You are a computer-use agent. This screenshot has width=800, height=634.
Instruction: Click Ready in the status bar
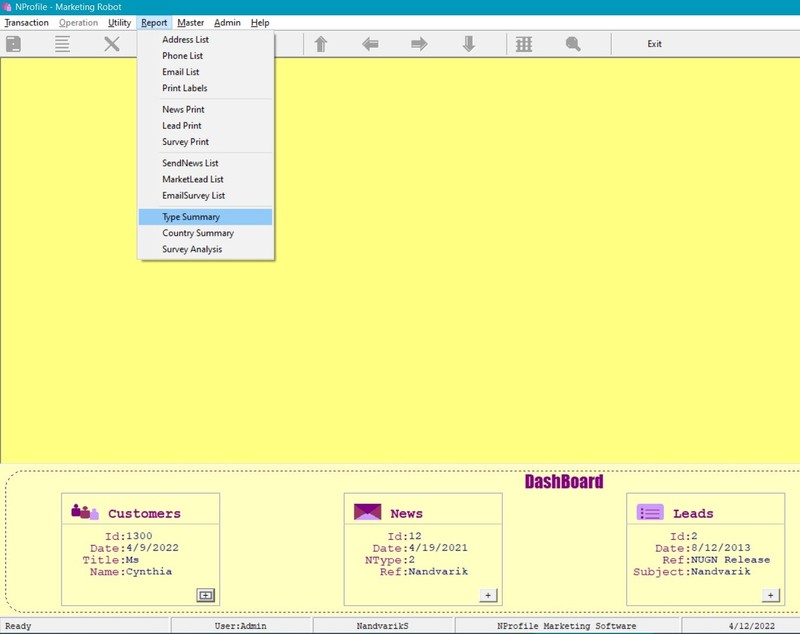tap(18, 626)
